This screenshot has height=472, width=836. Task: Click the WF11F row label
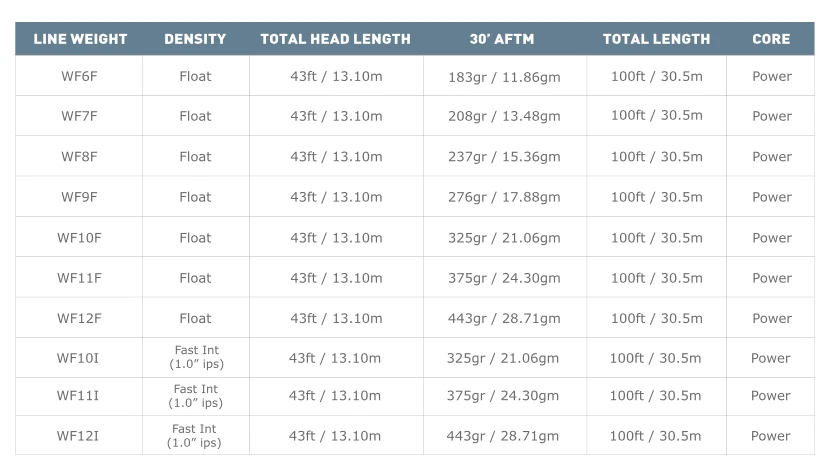[80, 278]
